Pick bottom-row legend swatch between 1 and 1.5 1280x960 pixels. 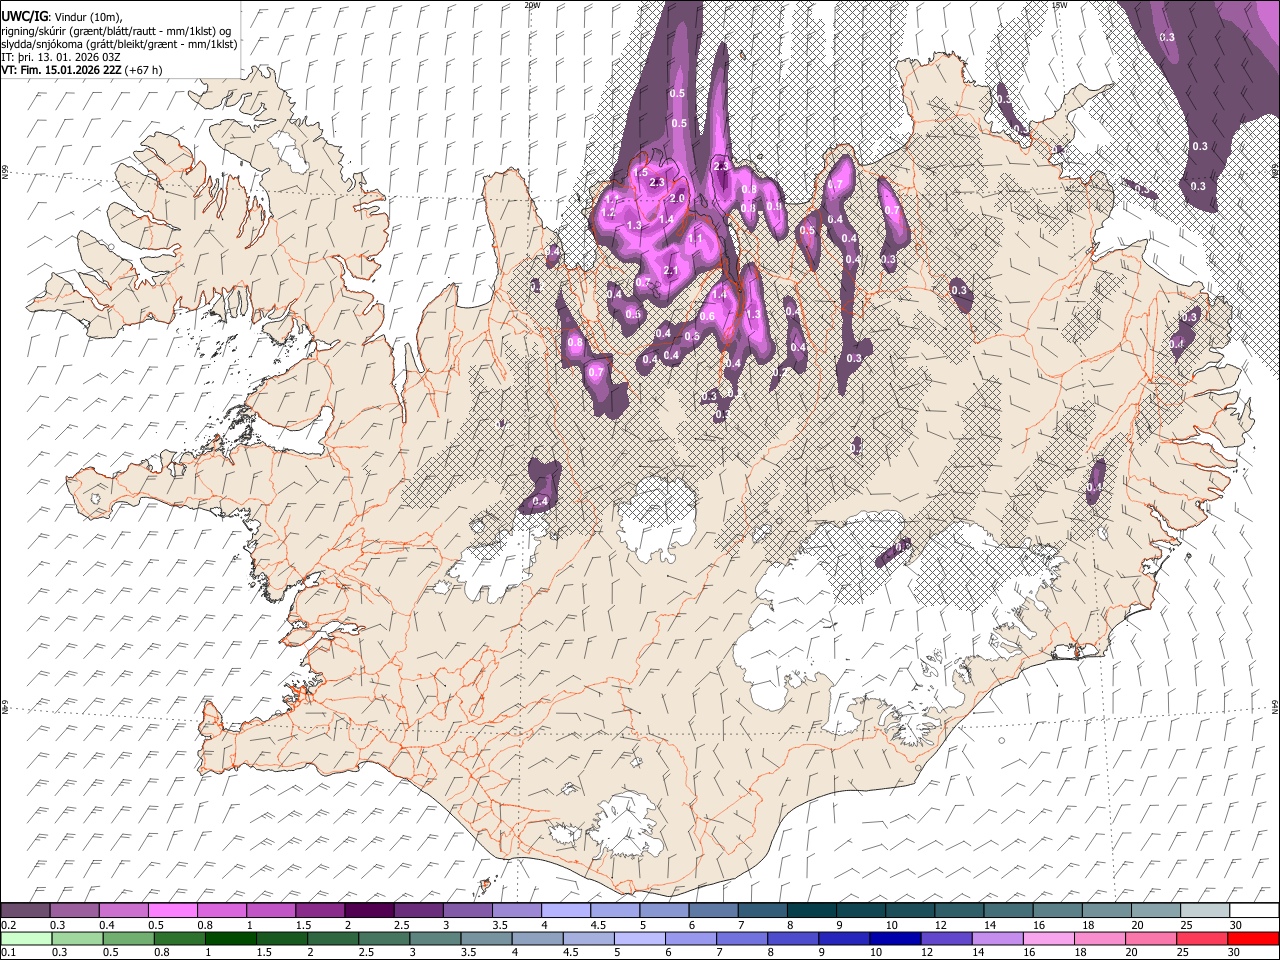231,938
